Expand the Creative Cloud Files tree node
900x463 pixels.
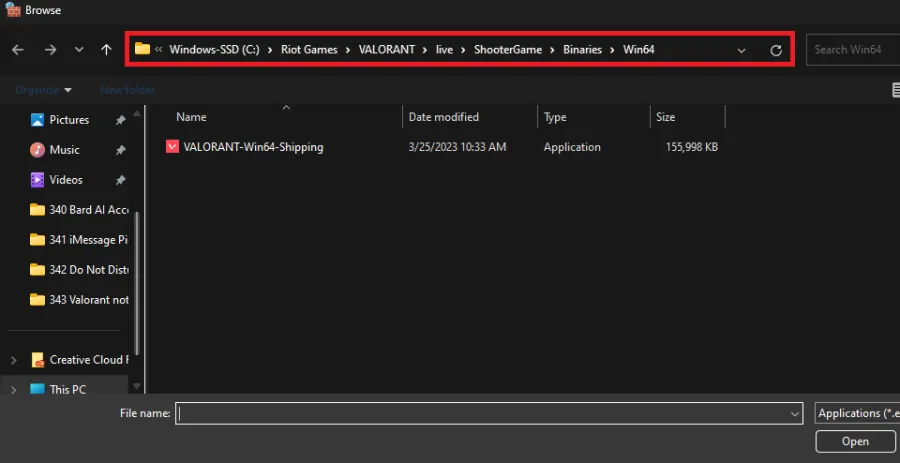pos(14,360)
